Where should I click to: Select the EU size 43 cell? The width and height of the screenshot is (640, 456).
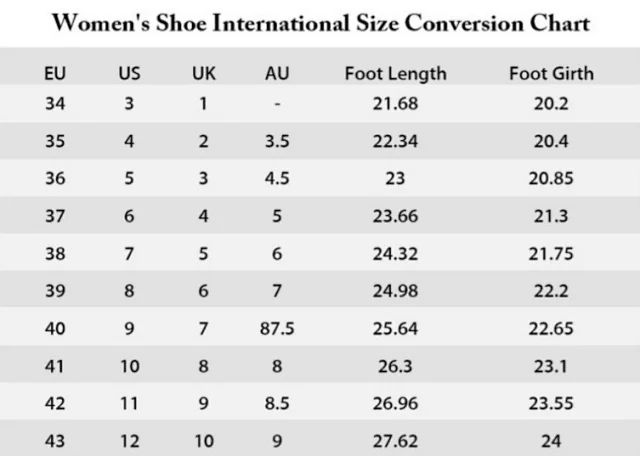[56, 440]
